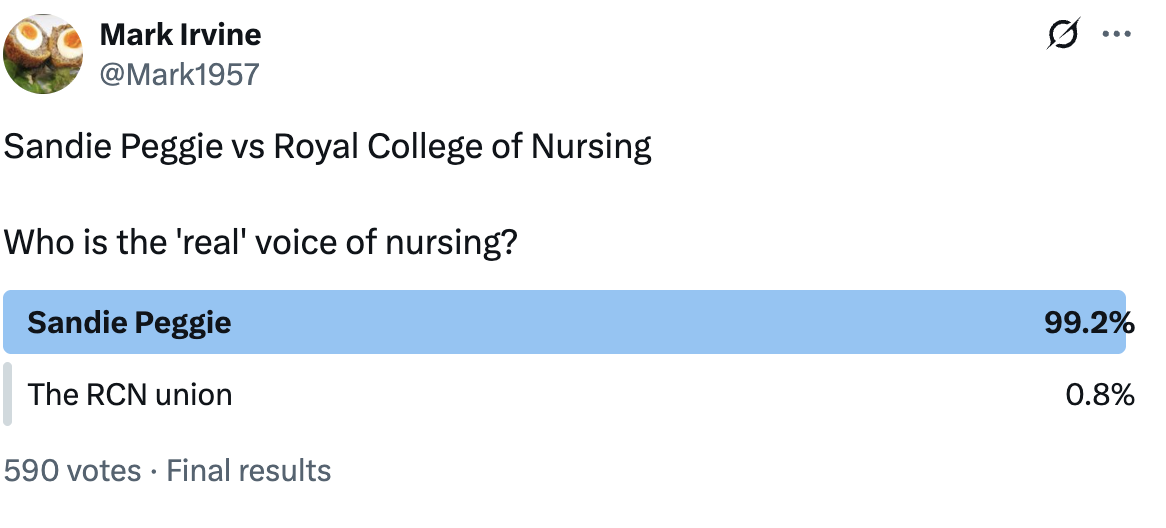1166x528 pixels.
Task: Select 'The RCN union' poll option
Action: coord(130,395)
